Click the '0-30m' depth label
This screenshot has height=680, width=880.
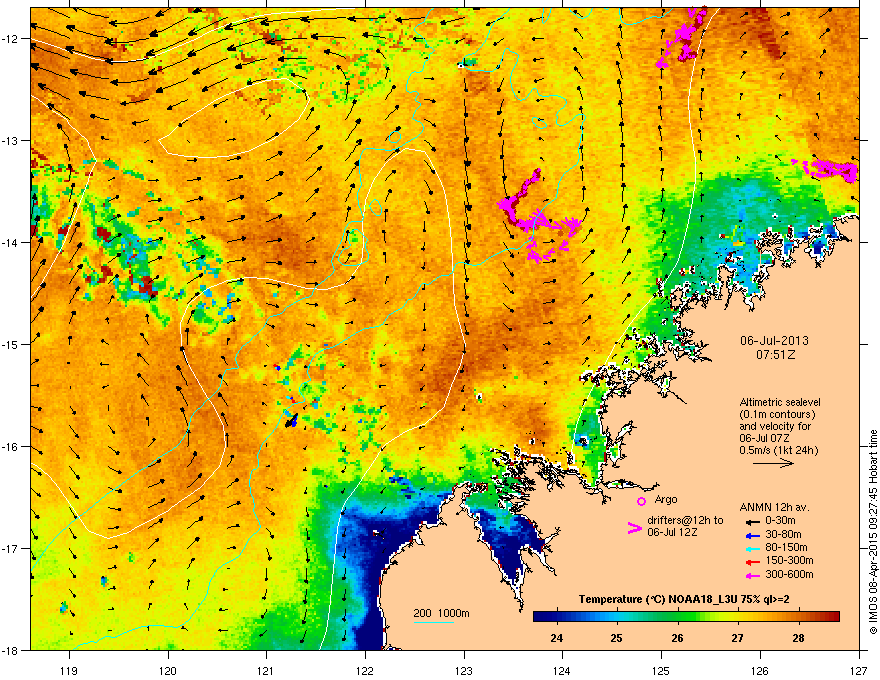tap(781, 521)
